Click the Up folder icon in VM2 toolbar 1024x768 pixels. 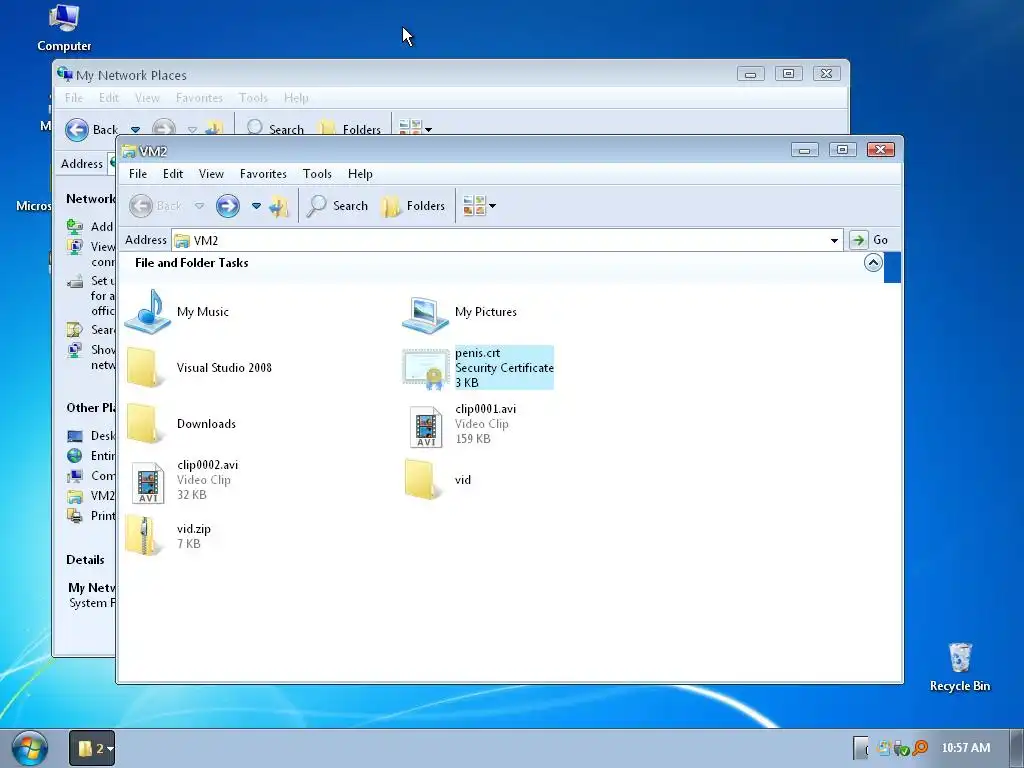pyautogui.click(x=279, y=206)
